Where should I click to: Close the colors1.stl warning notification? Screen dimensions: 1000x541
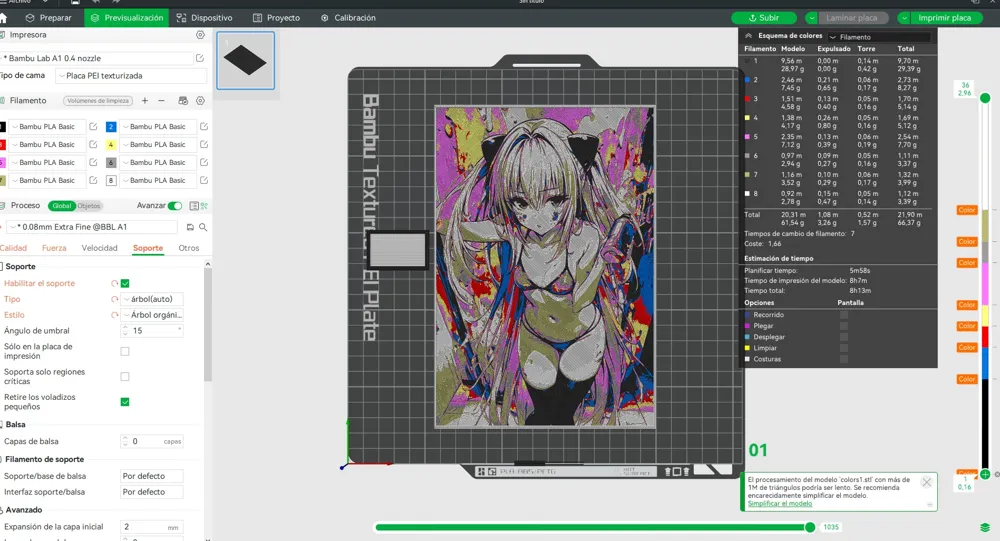[x=927, y=483]
